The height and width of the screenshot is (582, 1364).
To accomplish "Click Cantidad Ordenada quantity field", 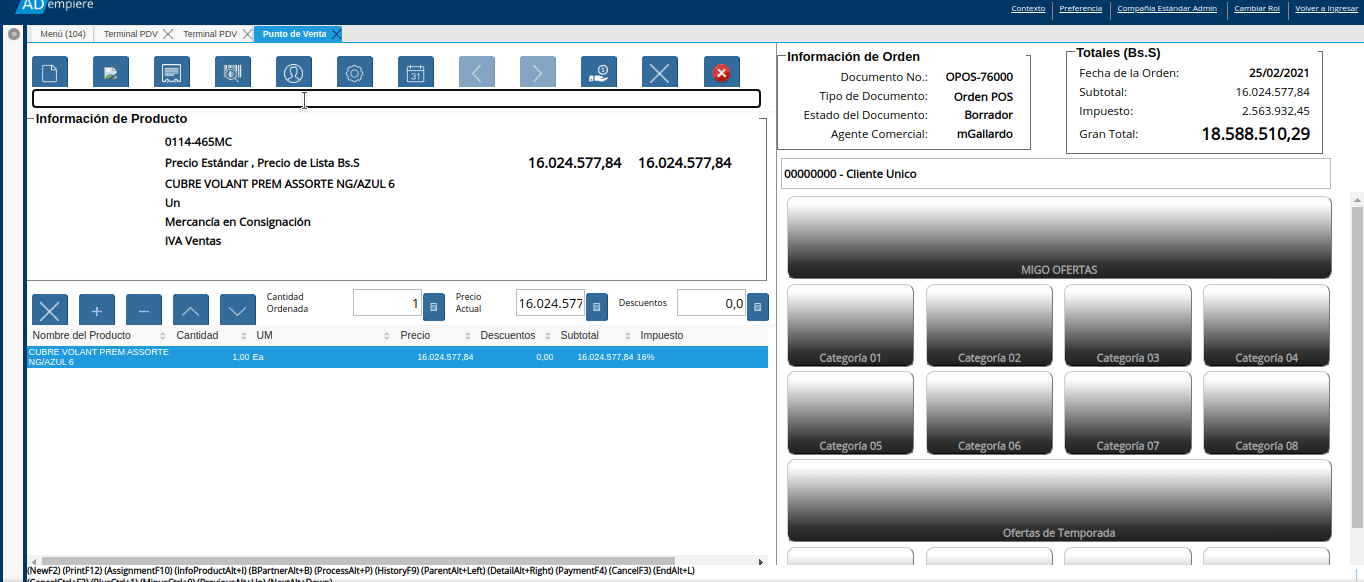I will pos(387,304).
